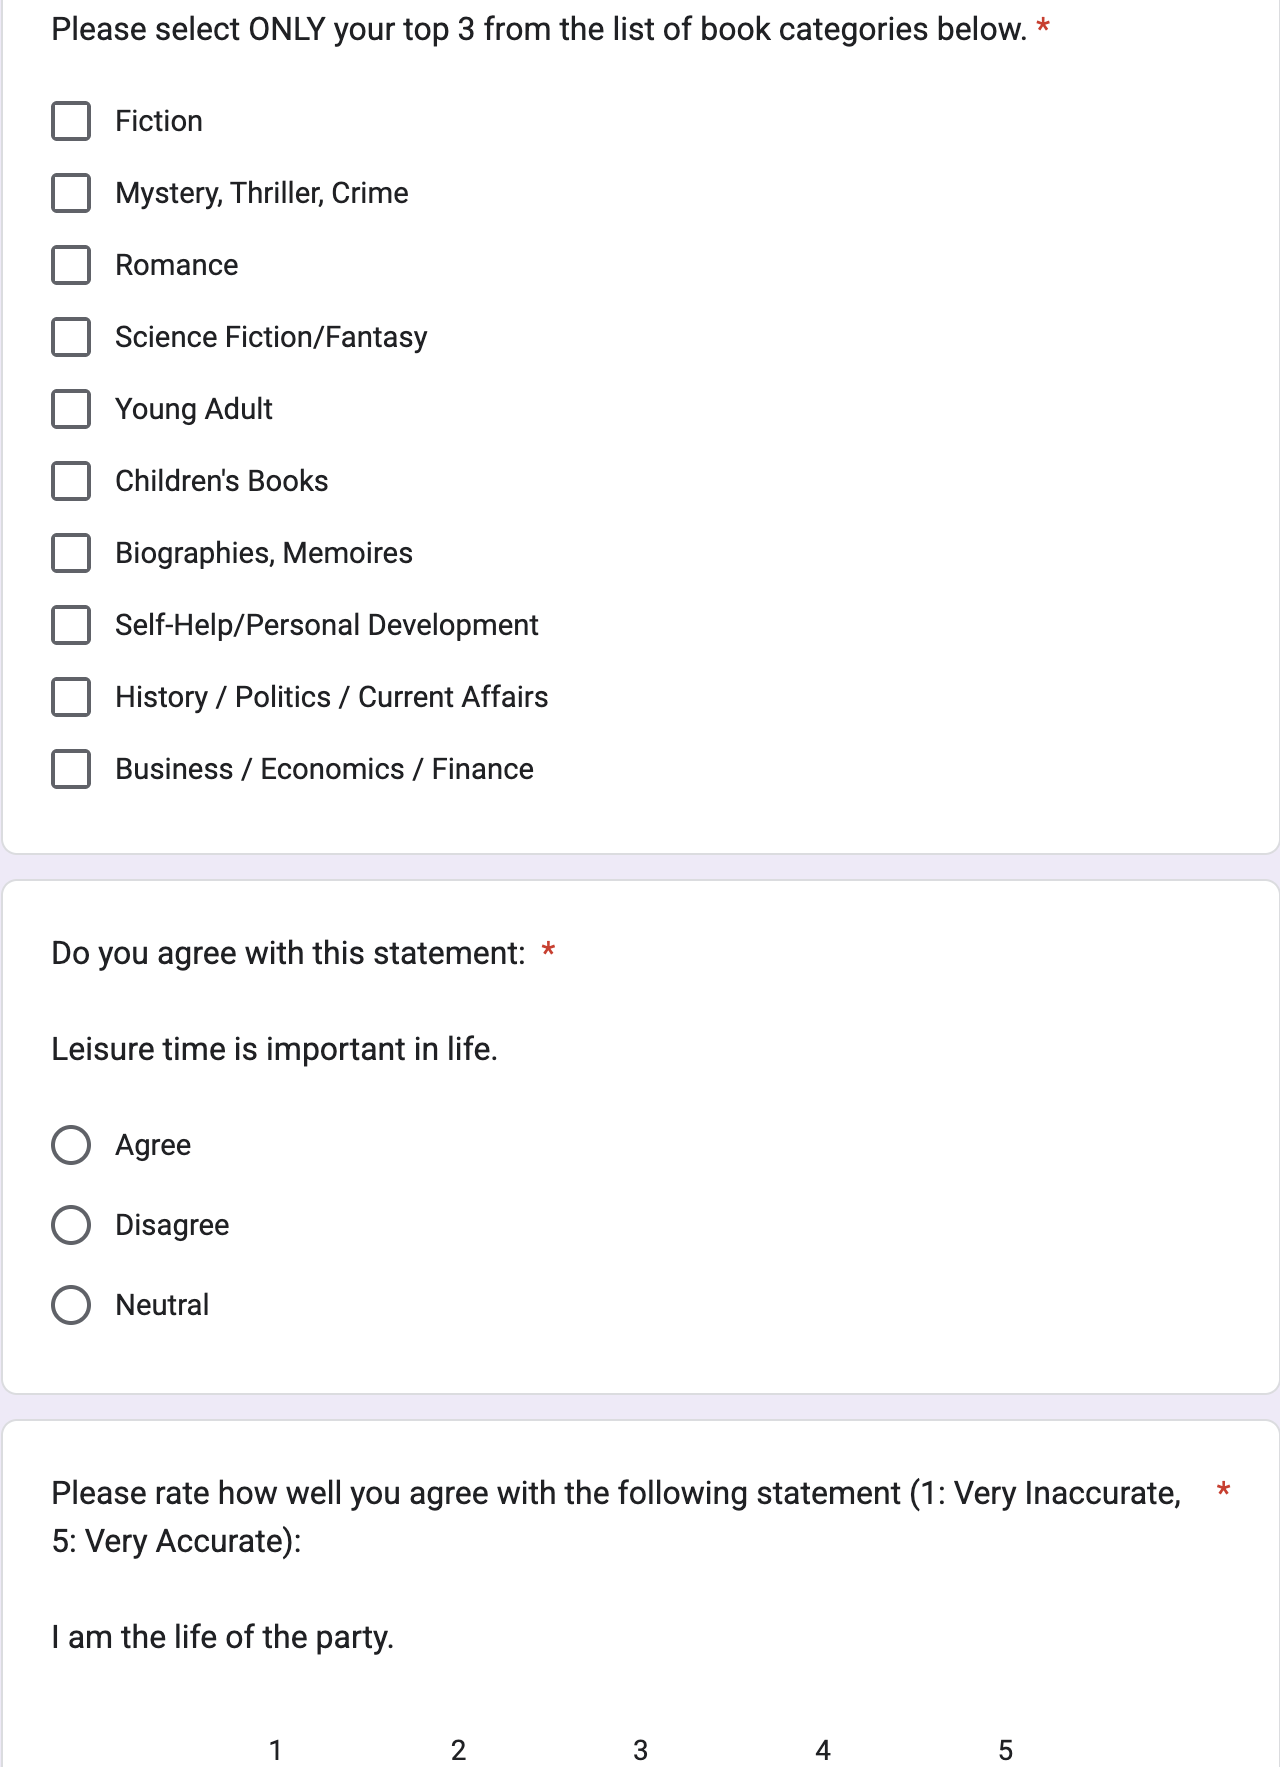Click rating scale number 2
This screenshot has width=1280, height=1767.
pos(458,1750)
